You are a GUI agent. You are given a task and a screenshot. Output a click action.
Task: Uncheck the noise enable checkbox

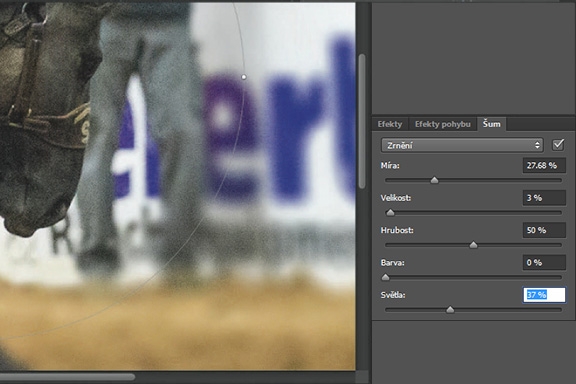point(558,145)
